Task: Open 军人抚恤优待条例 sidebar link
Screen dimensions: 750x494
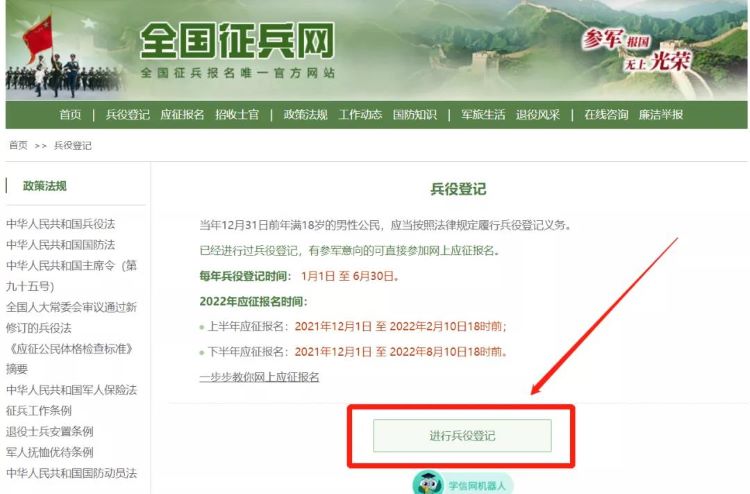Action: pos(50,452)
